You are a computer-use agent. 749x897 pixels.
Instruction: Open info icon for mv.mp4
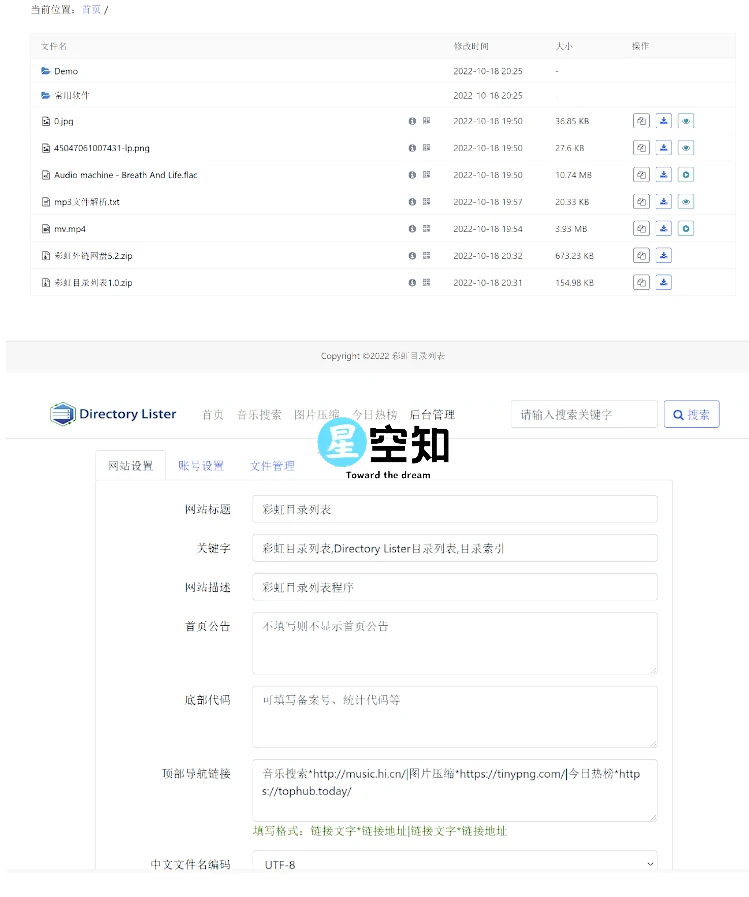point(412,228)
